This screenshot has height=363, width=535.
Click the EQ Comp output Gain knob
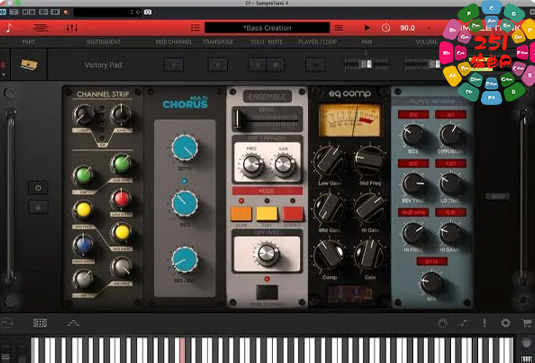coord(369,255)
